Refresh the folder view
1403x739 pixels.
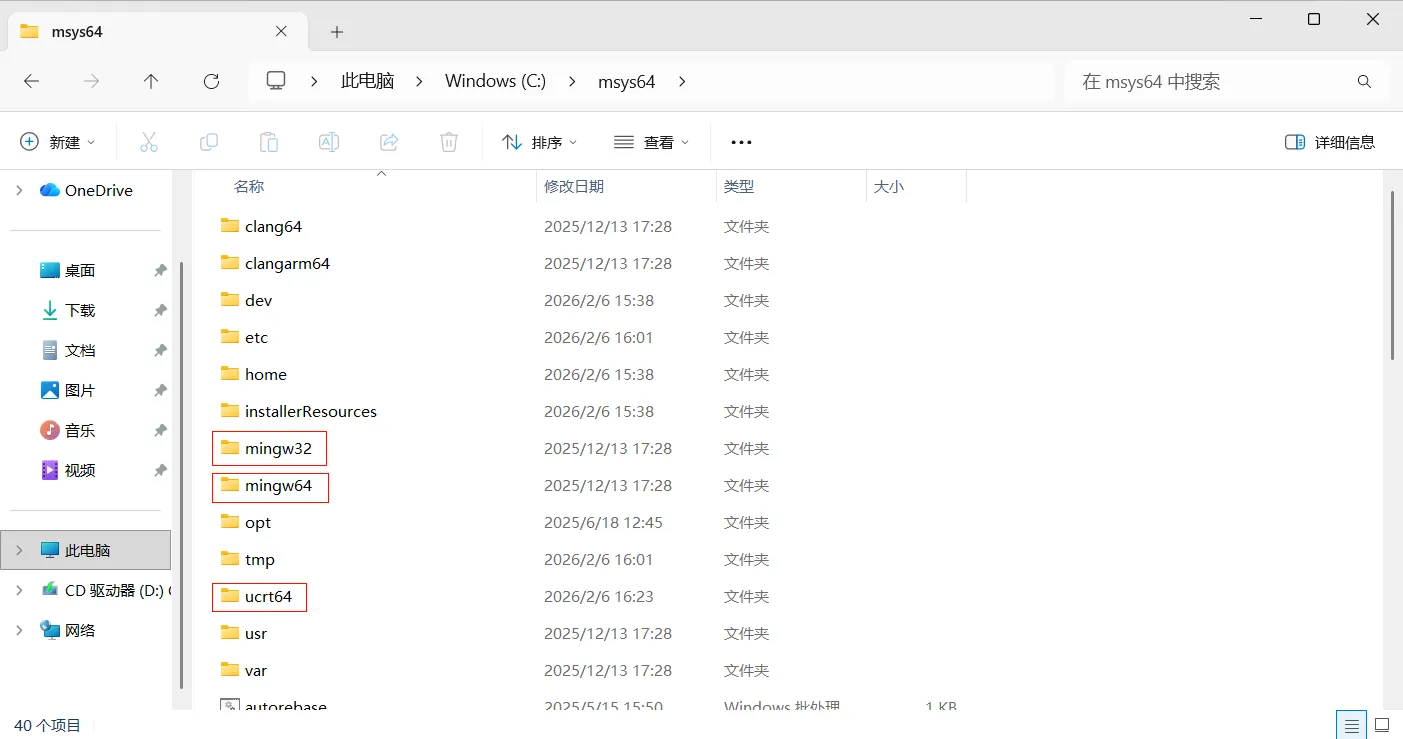[x=211, y=81]
